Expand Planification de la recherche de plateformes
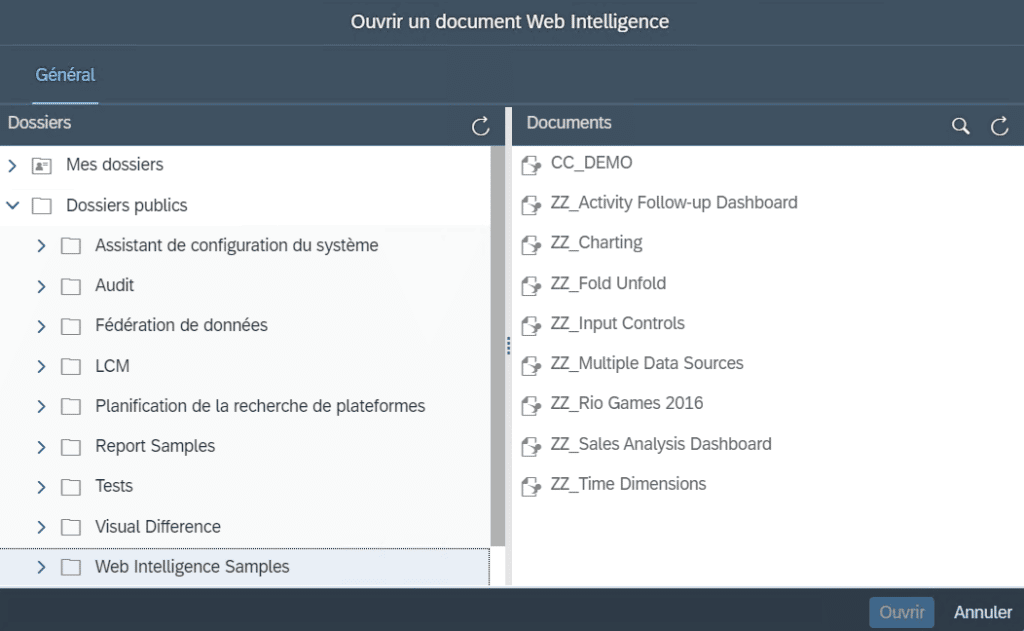 41,406
